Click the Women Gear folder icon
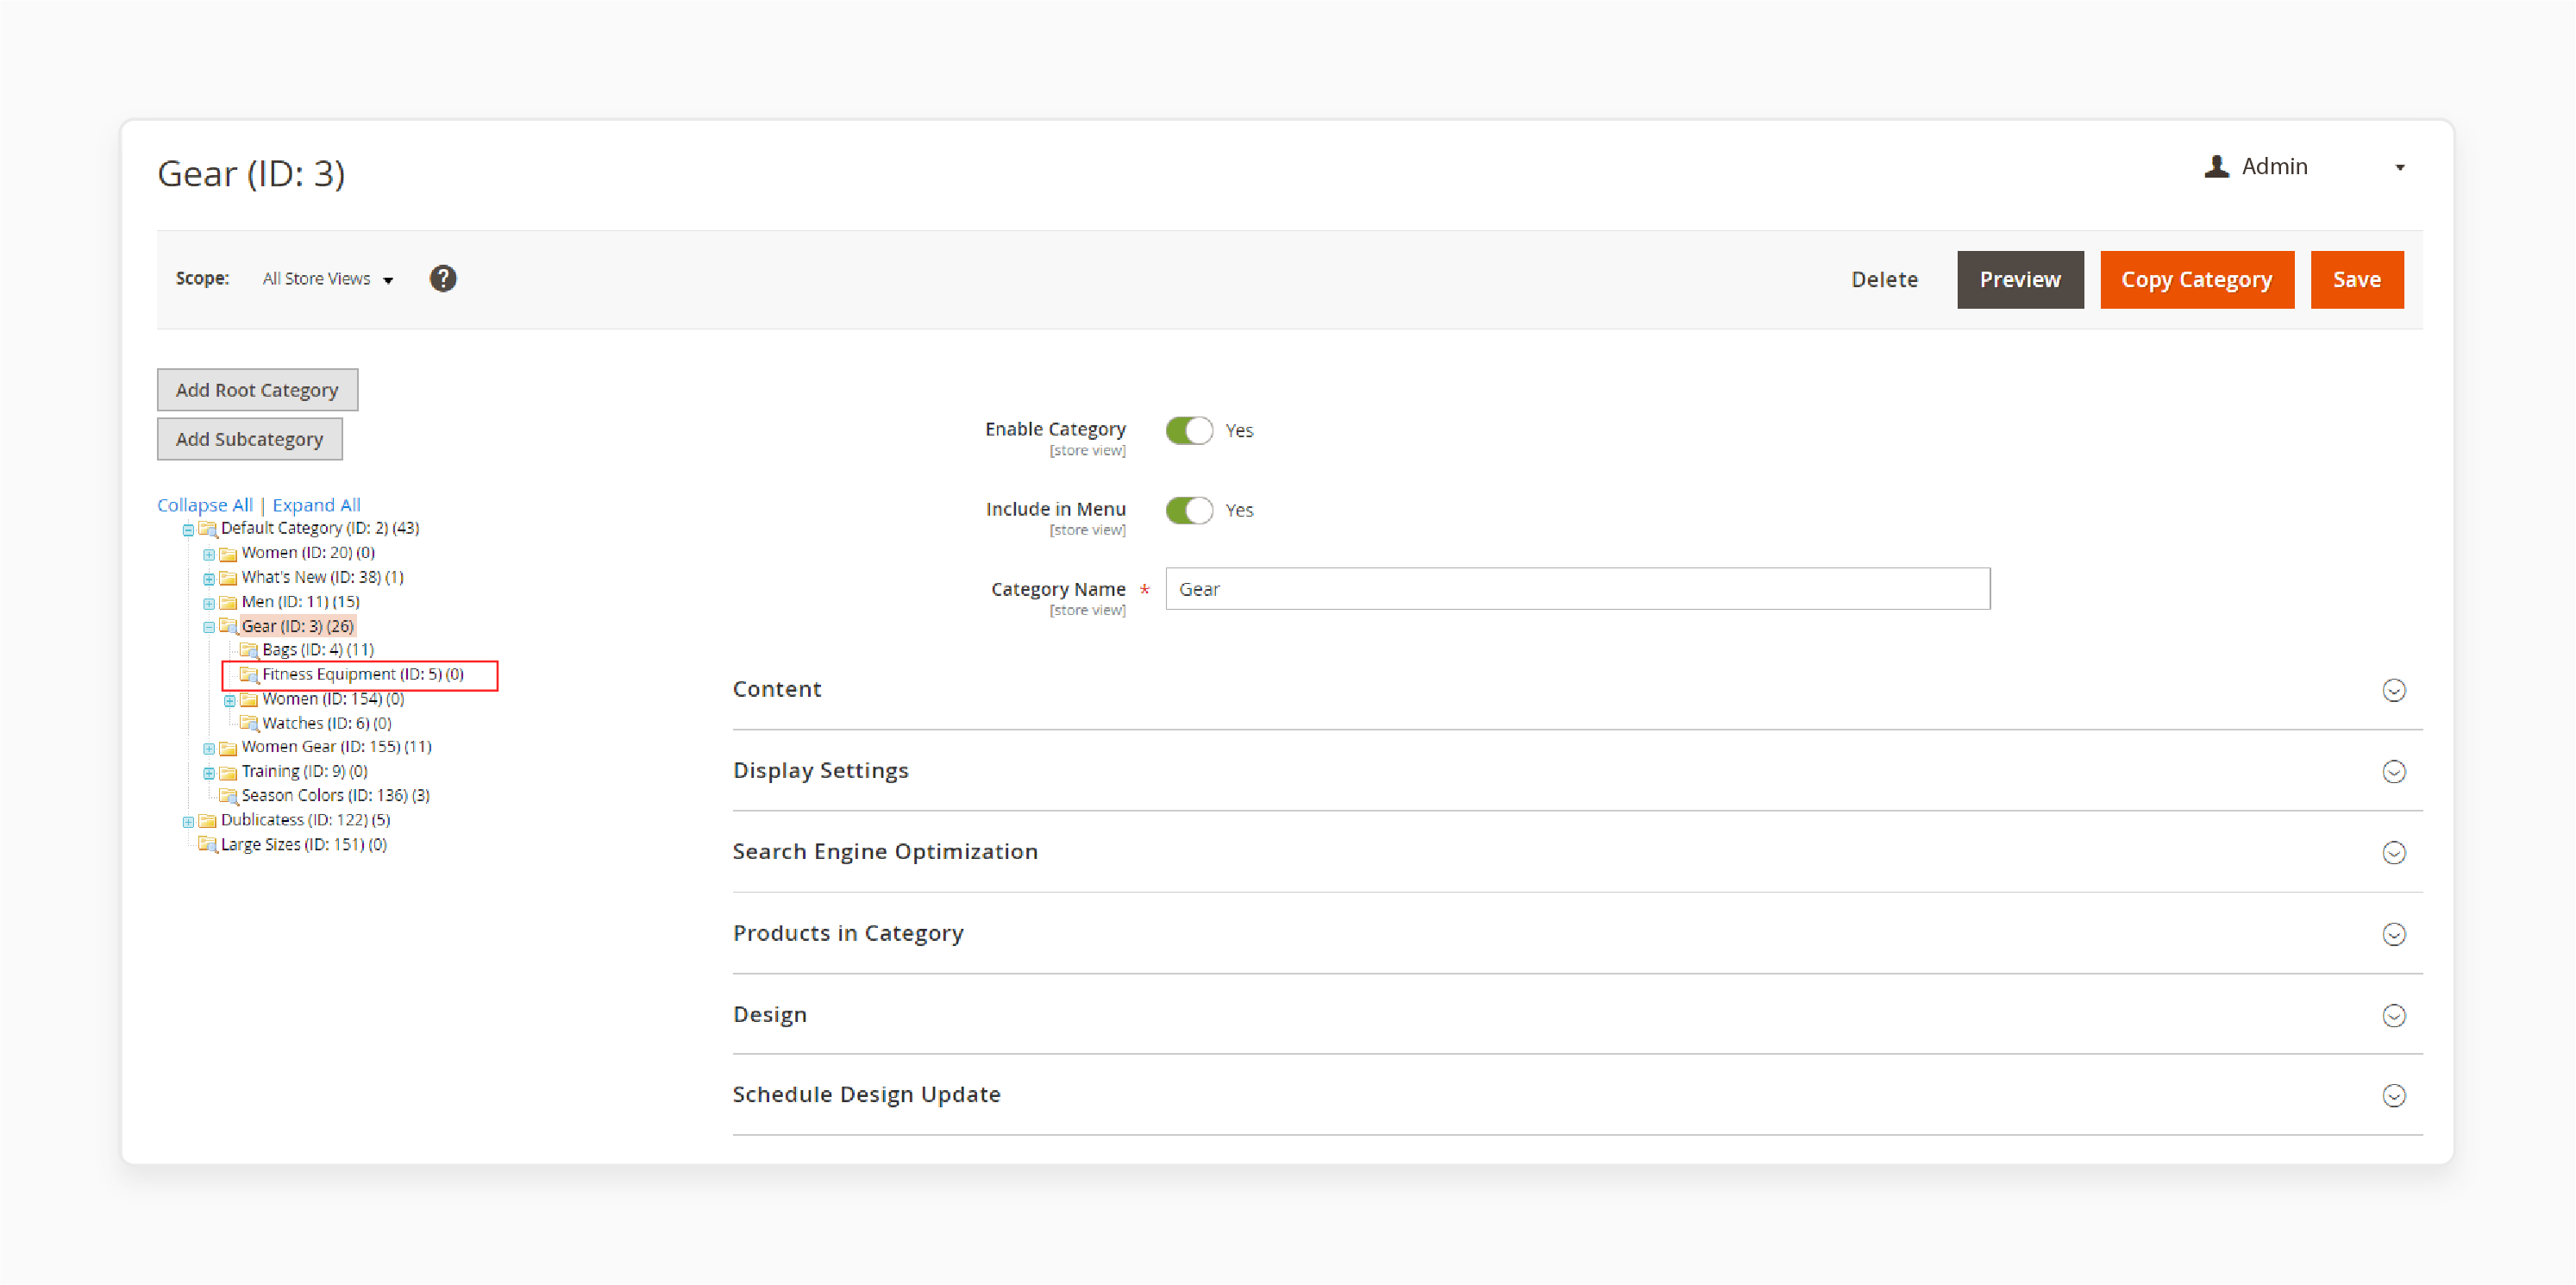The width and height of the screenshot is (2576, 1285). (228, 748)
